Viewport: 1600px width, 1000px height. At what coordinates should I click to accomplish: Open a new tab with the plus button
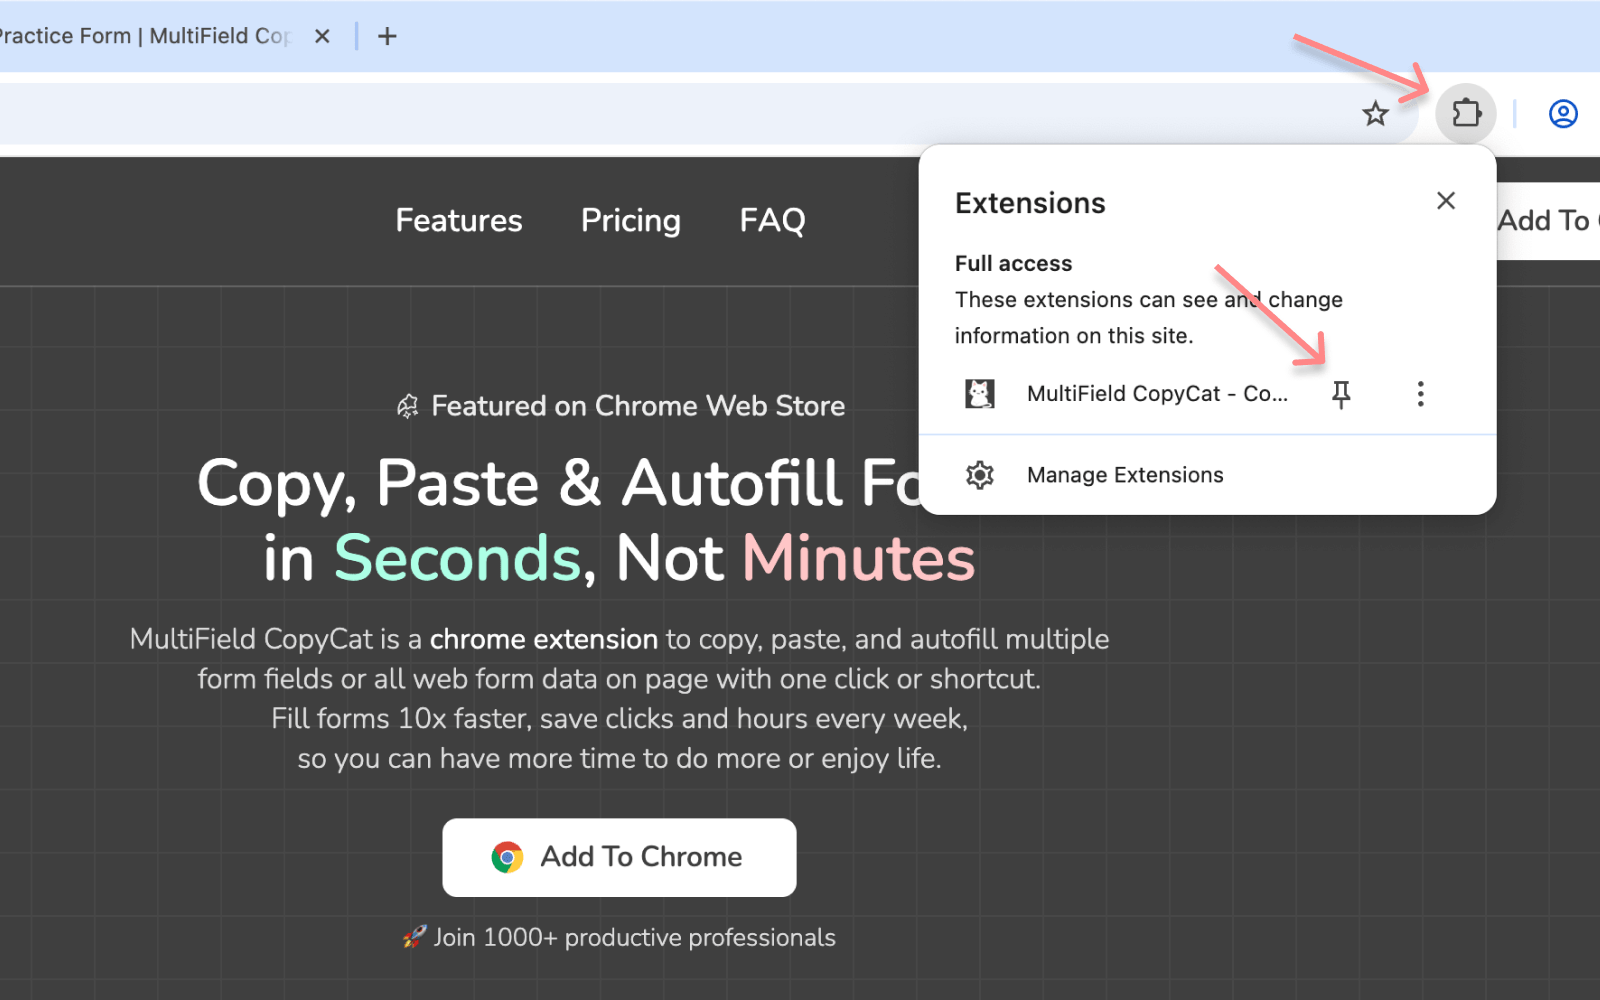click(x=386, y=36)
